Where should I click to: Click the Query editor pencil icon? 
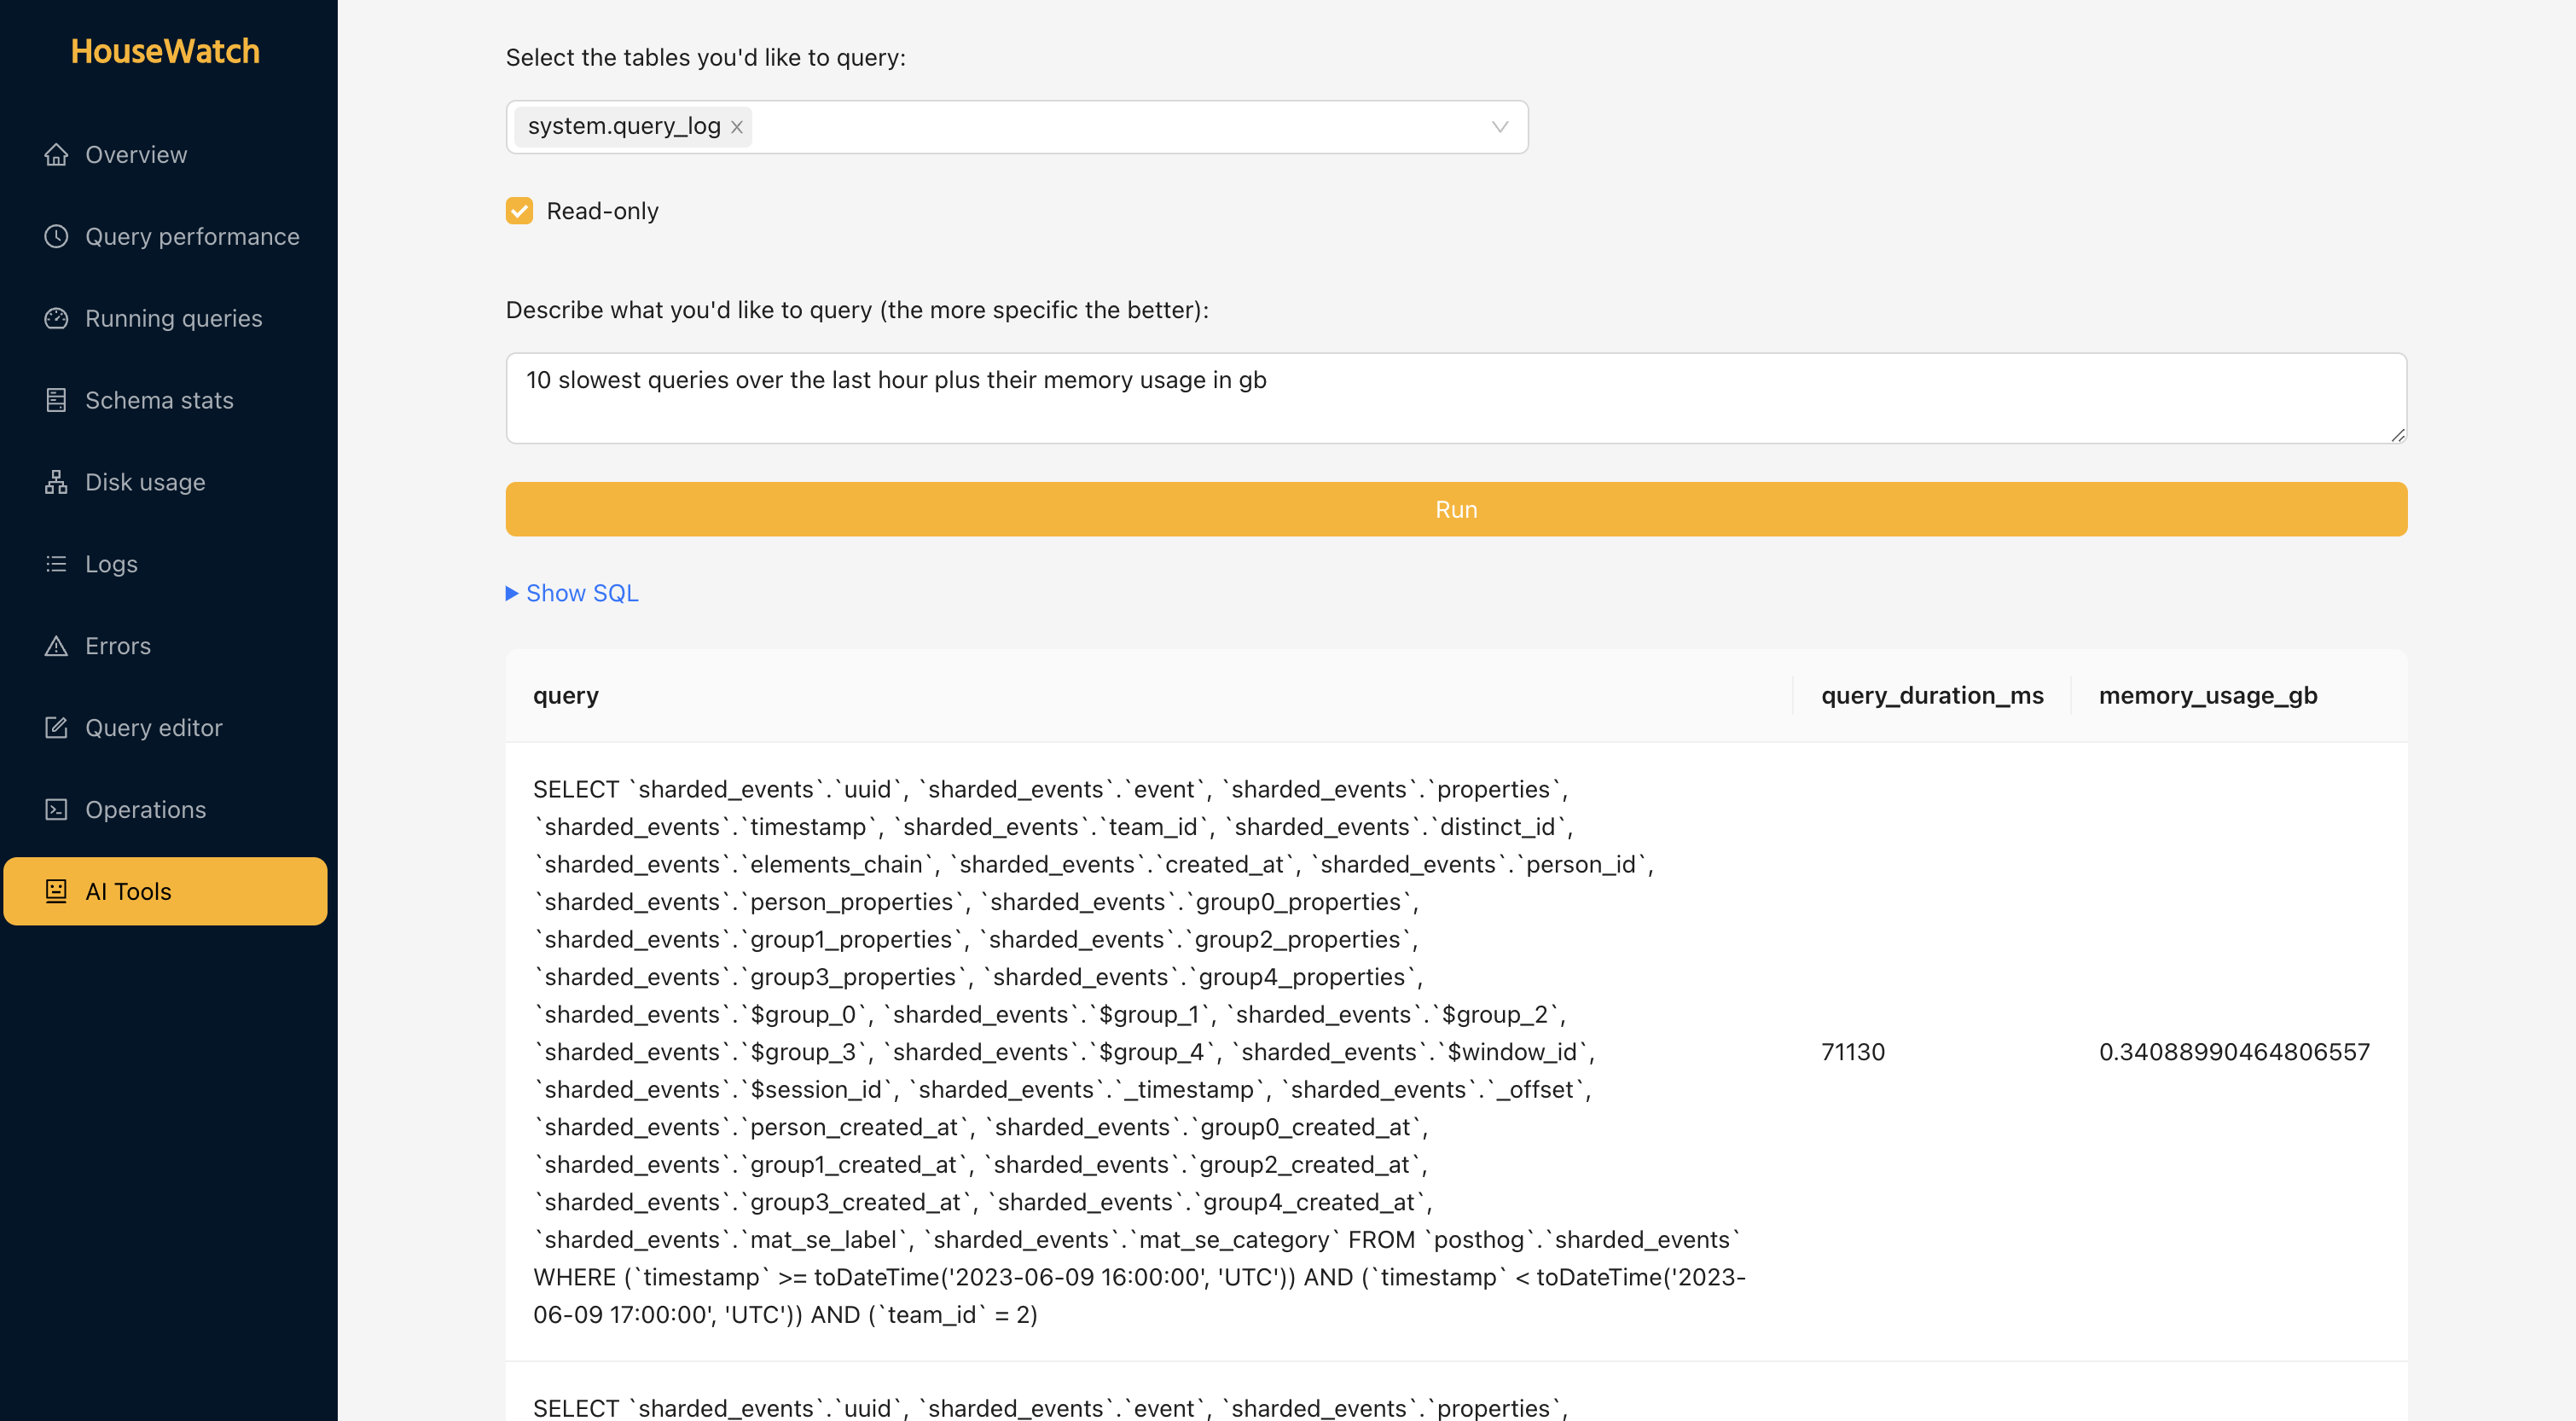56,728
